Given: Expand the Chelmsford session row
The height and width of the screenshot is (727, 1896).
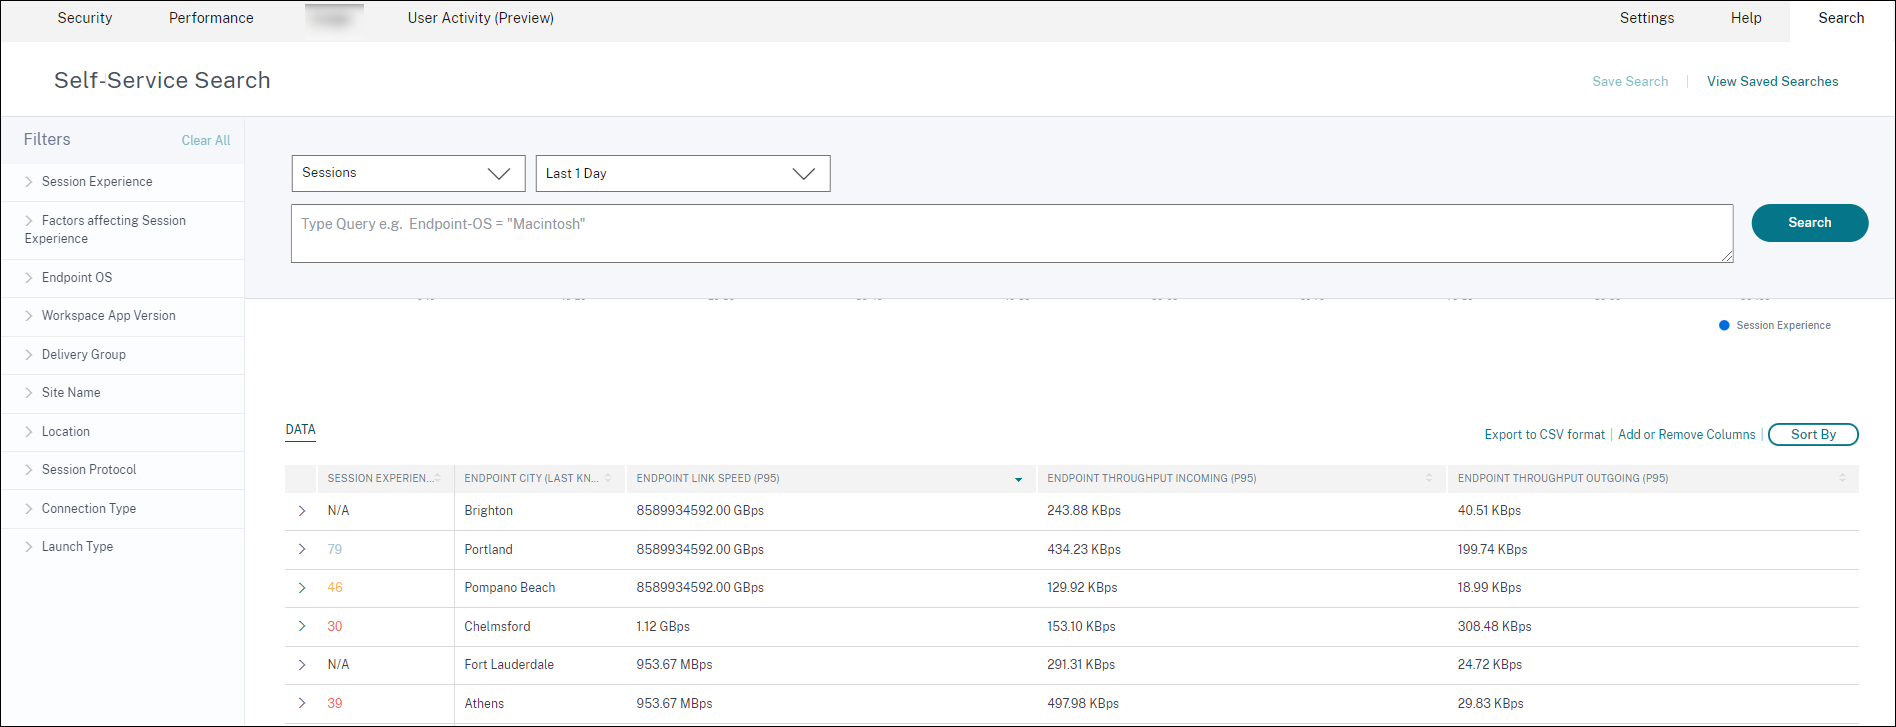Looking at the screenshot, I should [x=302, y=627].
